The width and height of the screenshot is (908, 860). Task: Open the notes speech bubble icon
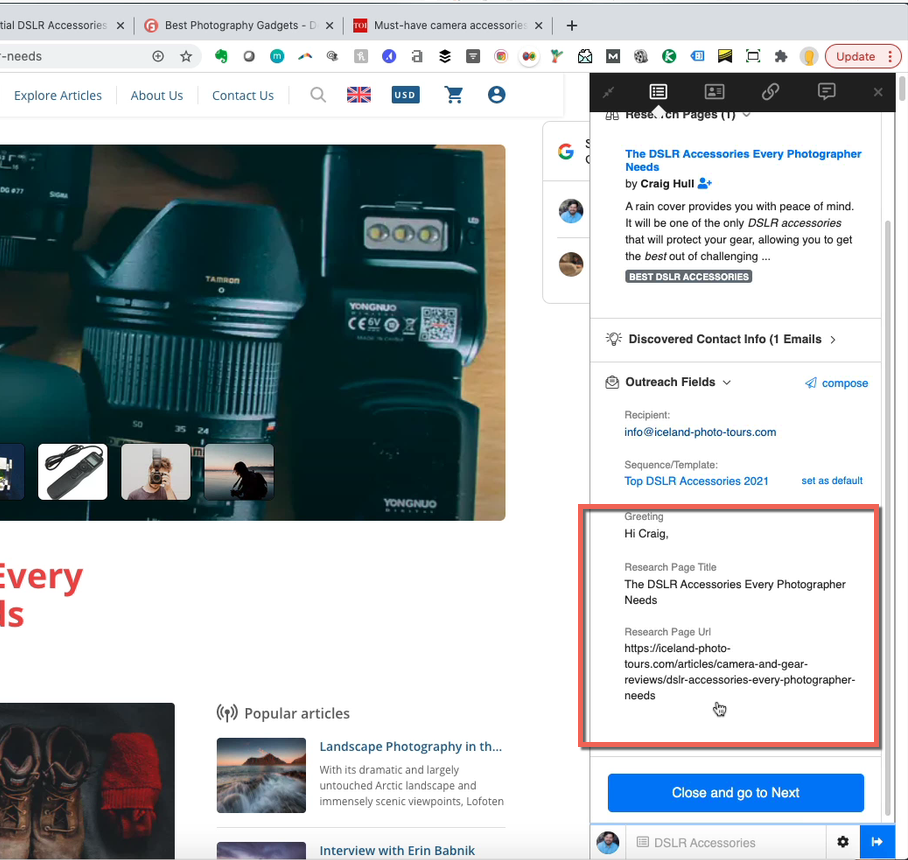click(x=826, y=92)
